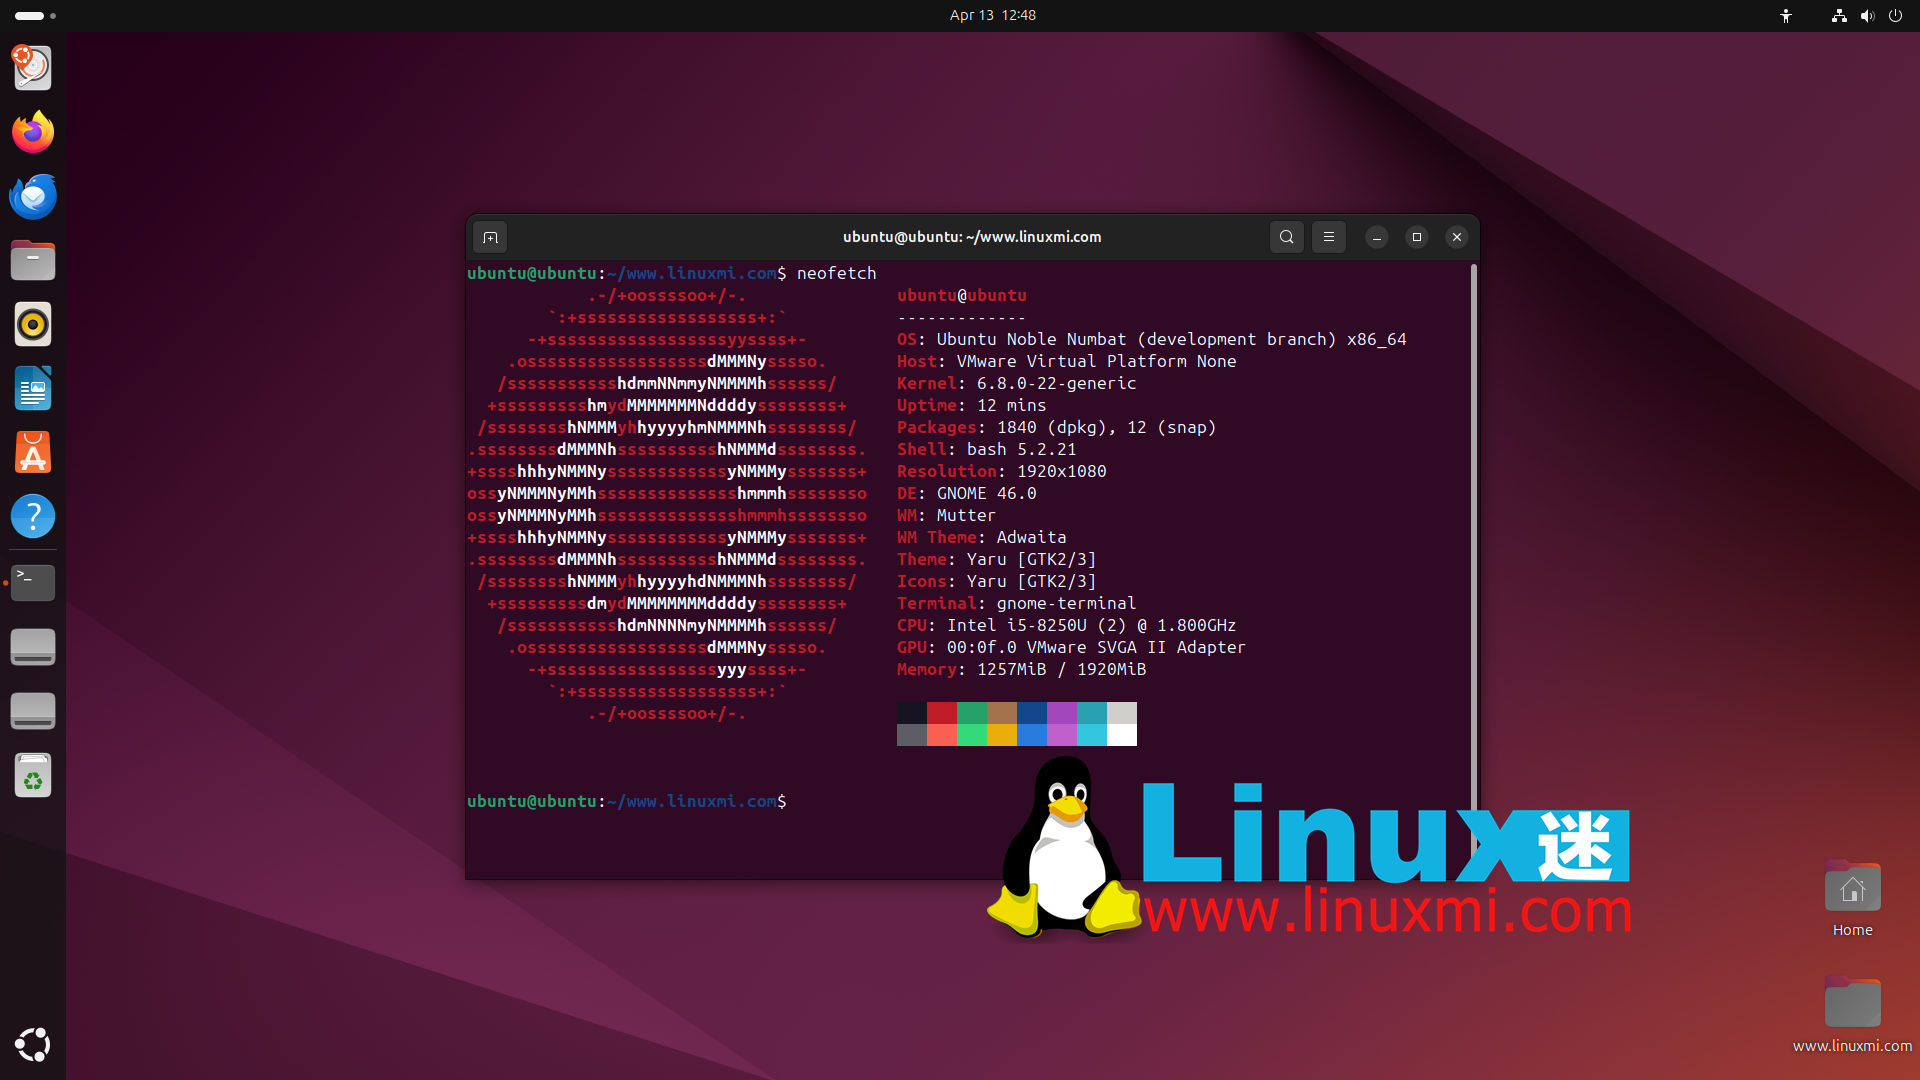Image resolution: width=1920 pixels, height=1080 pixels.
Task: Open the App Center dock icon
Action: [32, 452]
